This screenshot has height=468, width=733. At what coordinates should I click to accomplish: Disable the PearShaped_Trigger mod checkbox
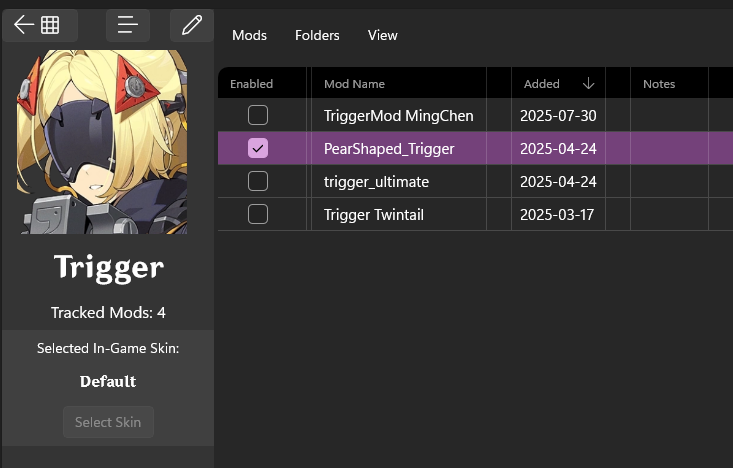pos(258,148)
